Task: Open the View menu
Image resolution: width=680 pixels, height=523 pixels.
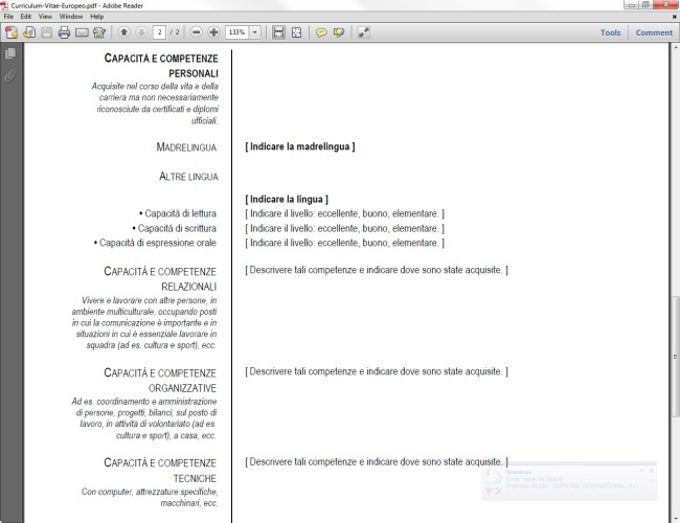Action: 45,16
